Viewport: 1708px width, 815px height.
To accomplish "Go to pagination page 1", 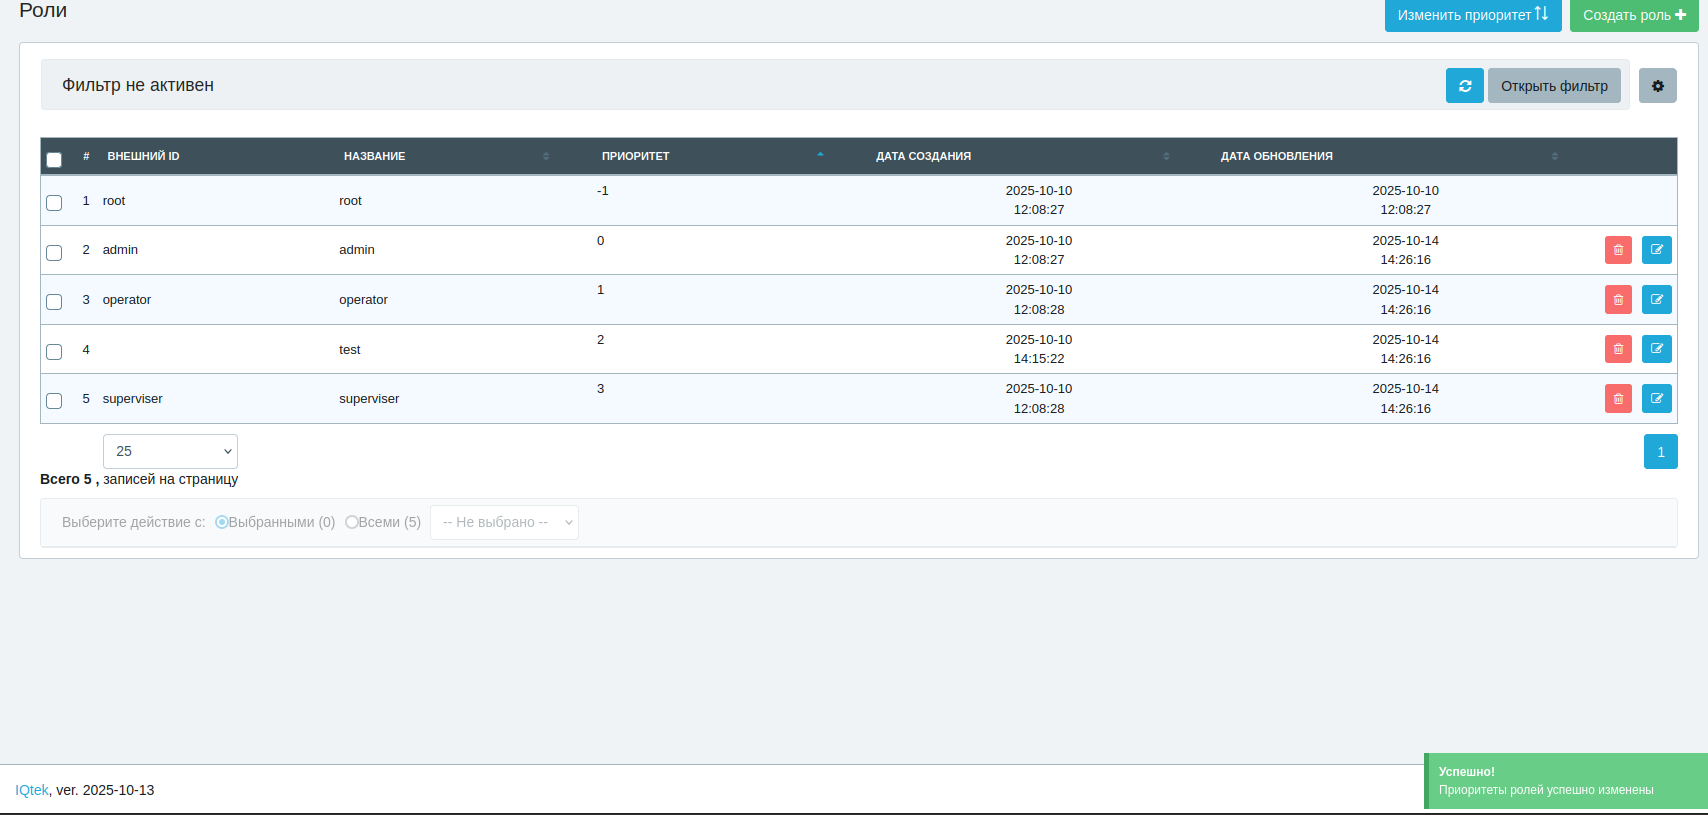I will (x=1661, y=452).
